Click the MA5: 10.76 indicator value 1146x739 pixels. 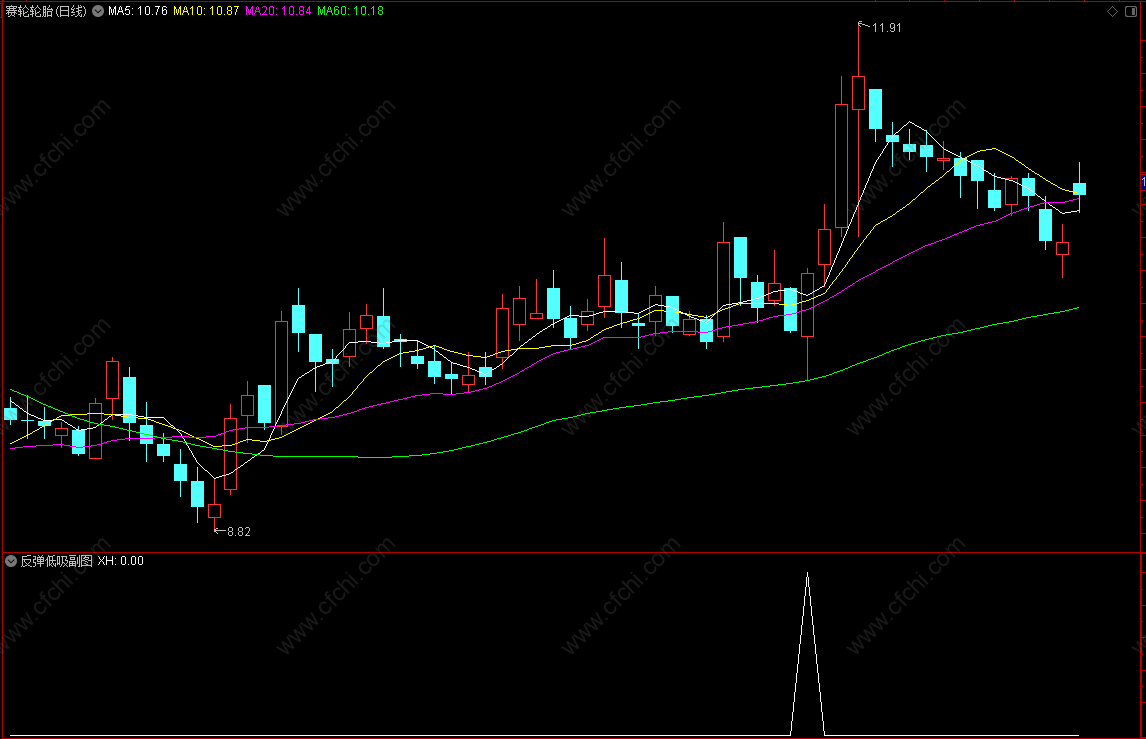tap(137, 11)
